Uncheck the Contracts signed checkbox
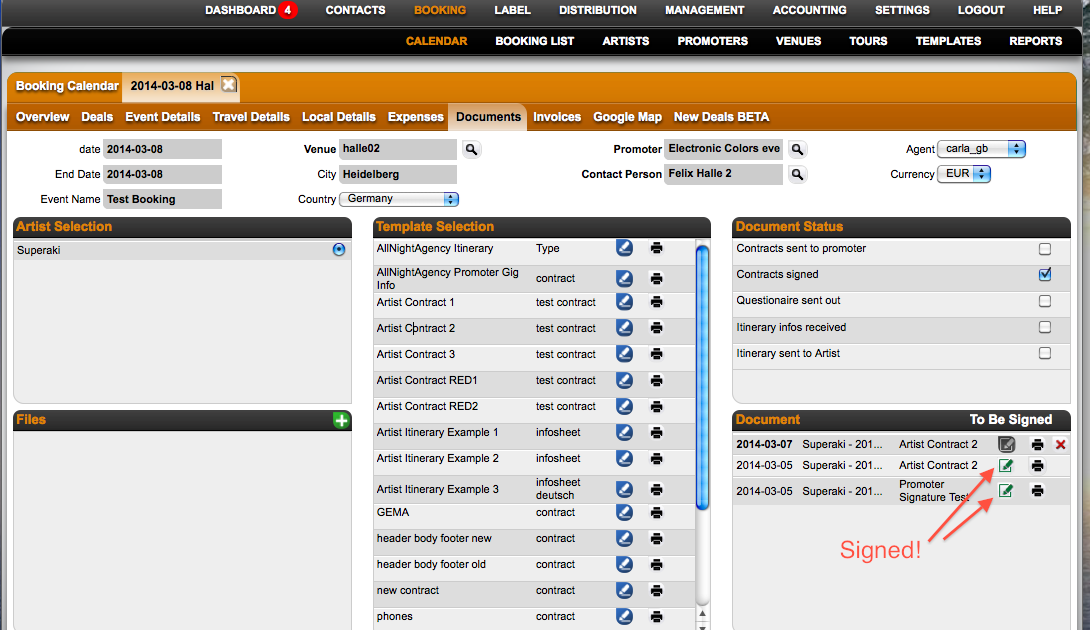The height and width of the screenshot is (630, 1090). click(x=1045, y=275)
